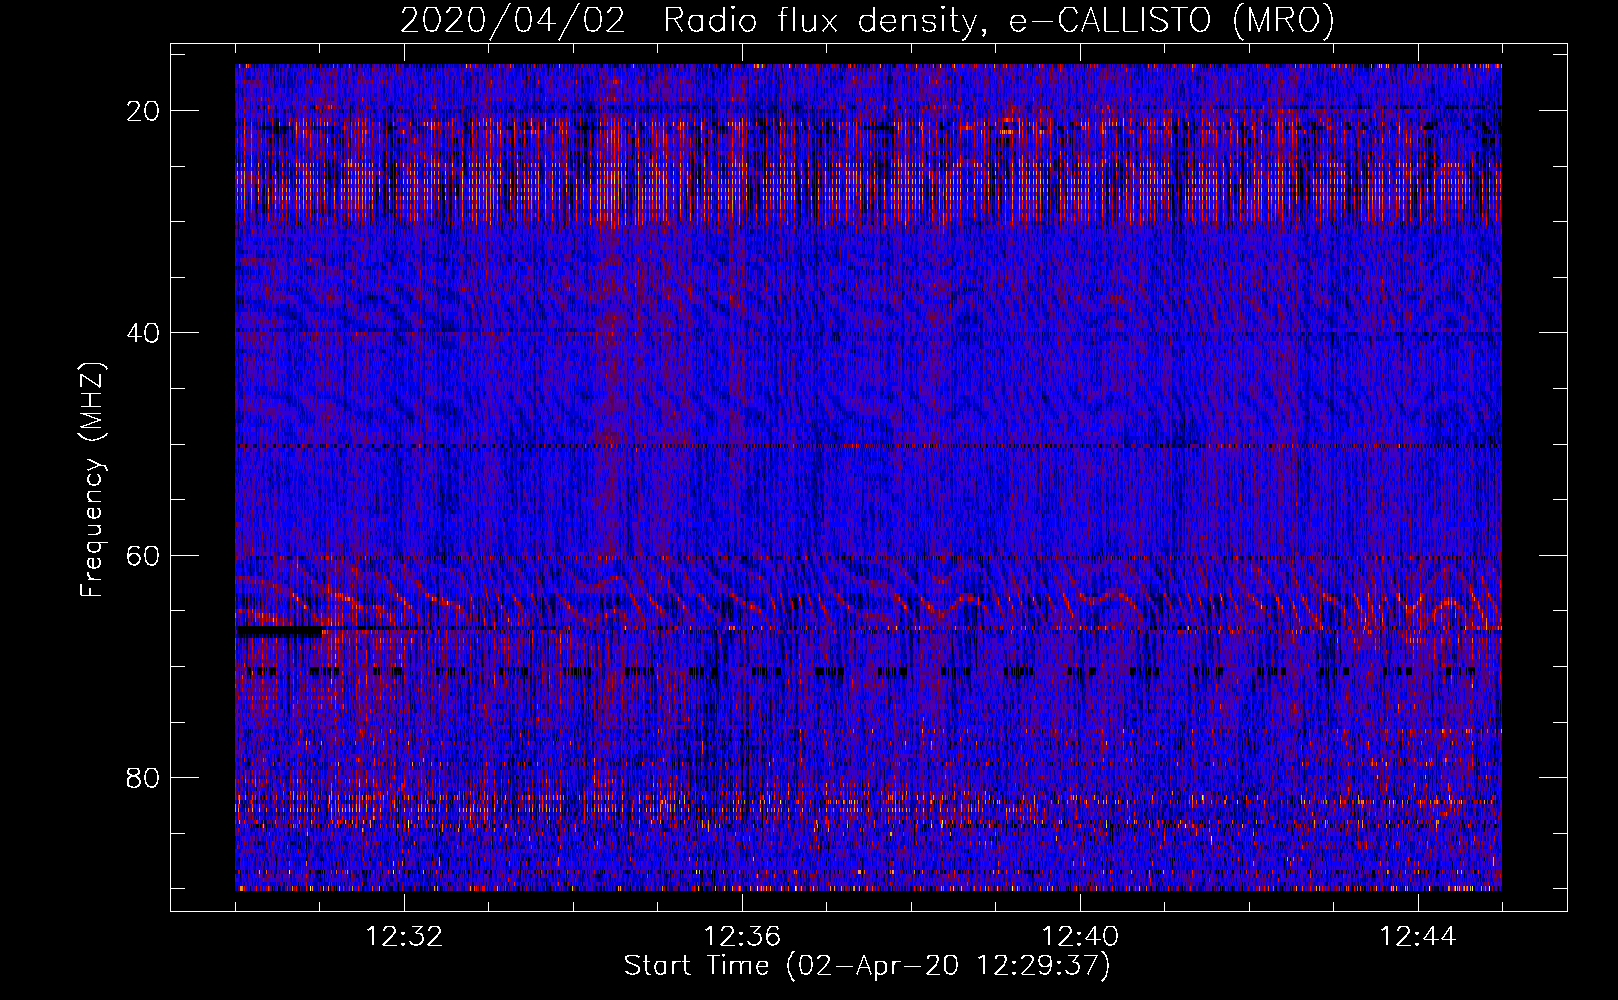Click the 60 MHz frequency tick label

pos(144,555)
